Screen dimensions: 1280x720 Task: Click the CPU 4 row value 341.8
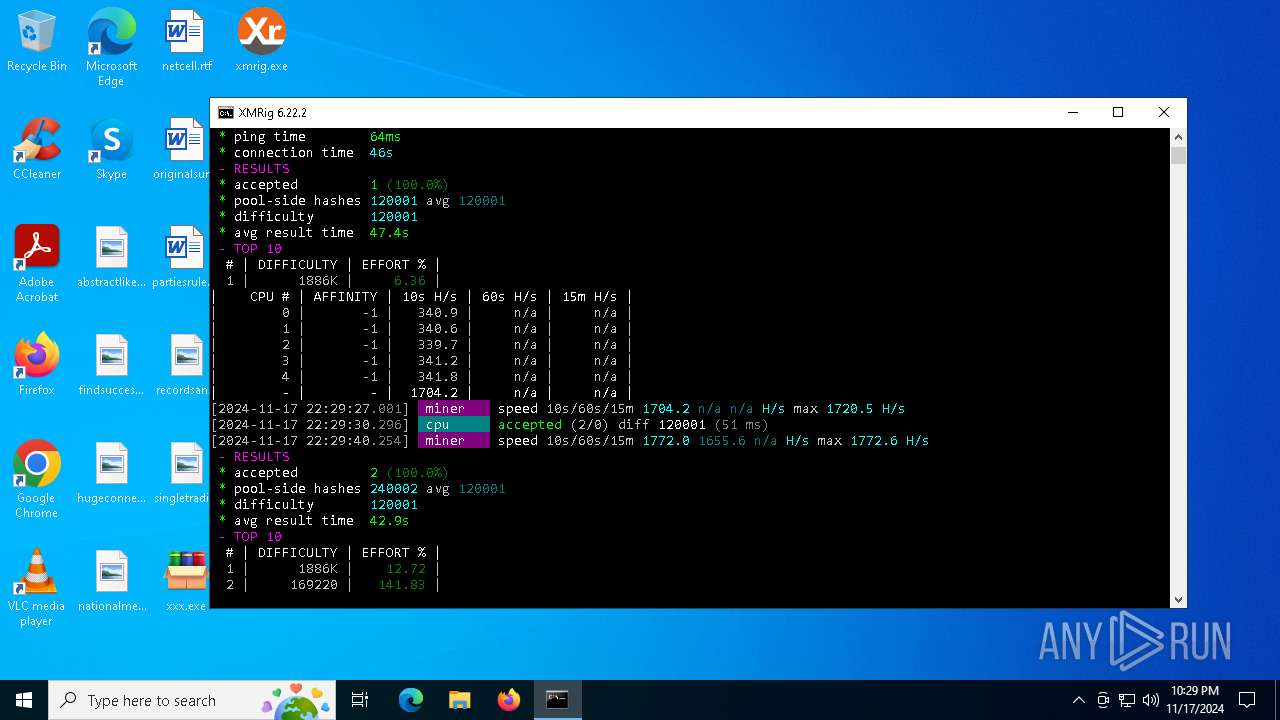(437, 377)
